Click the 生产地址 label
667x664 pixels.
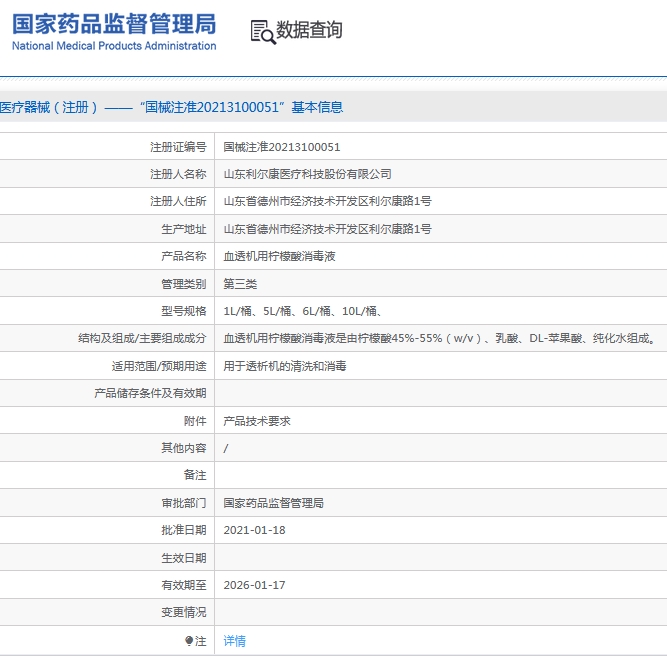pyautogui.click(x=184, y=229)
